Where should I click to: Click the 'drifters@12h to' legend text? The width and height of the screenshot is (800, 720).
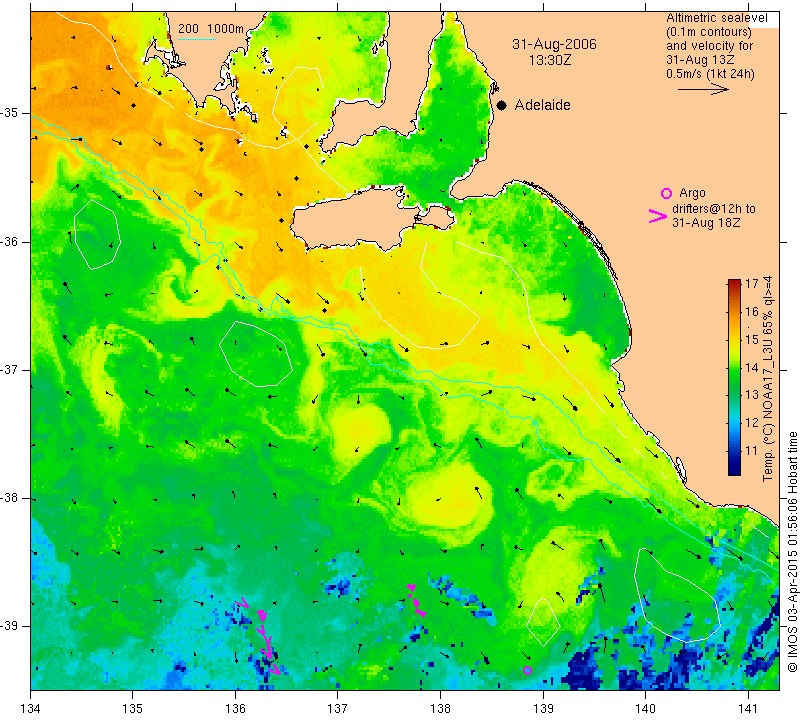714,209
